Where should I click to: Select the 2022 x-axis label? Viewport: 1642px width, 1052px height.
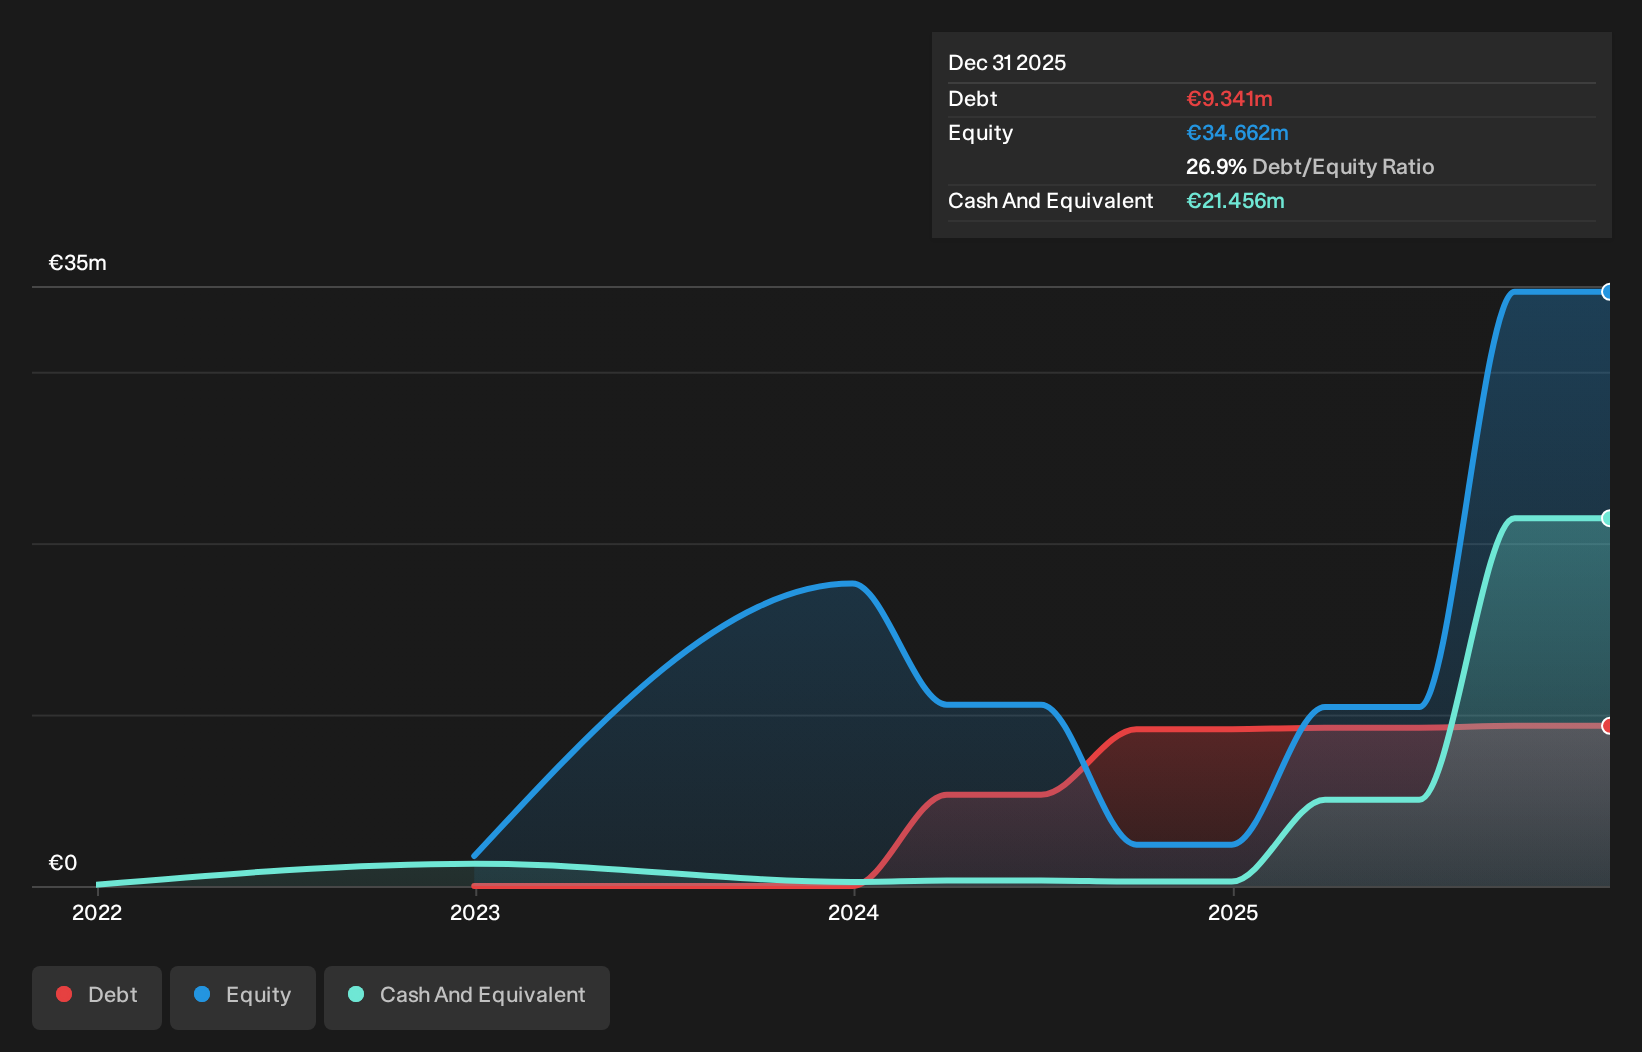coord(97,912)
